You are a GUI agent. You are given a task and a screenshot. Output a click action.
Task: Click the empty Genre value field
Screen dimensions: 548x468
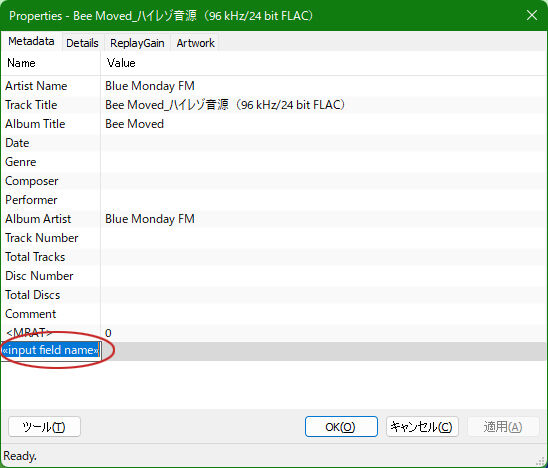tap(323, 162)
